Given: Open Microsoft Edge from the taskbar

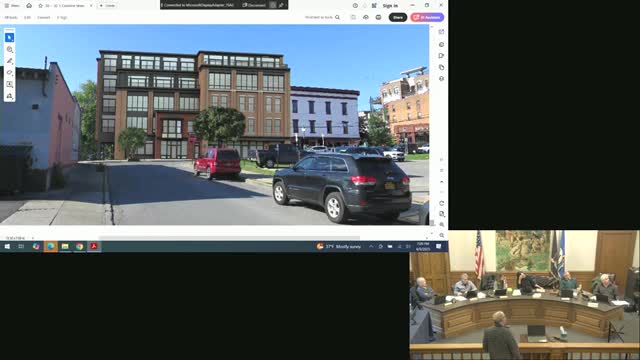Looking at the screenshot, I should [x=51, y=247].
